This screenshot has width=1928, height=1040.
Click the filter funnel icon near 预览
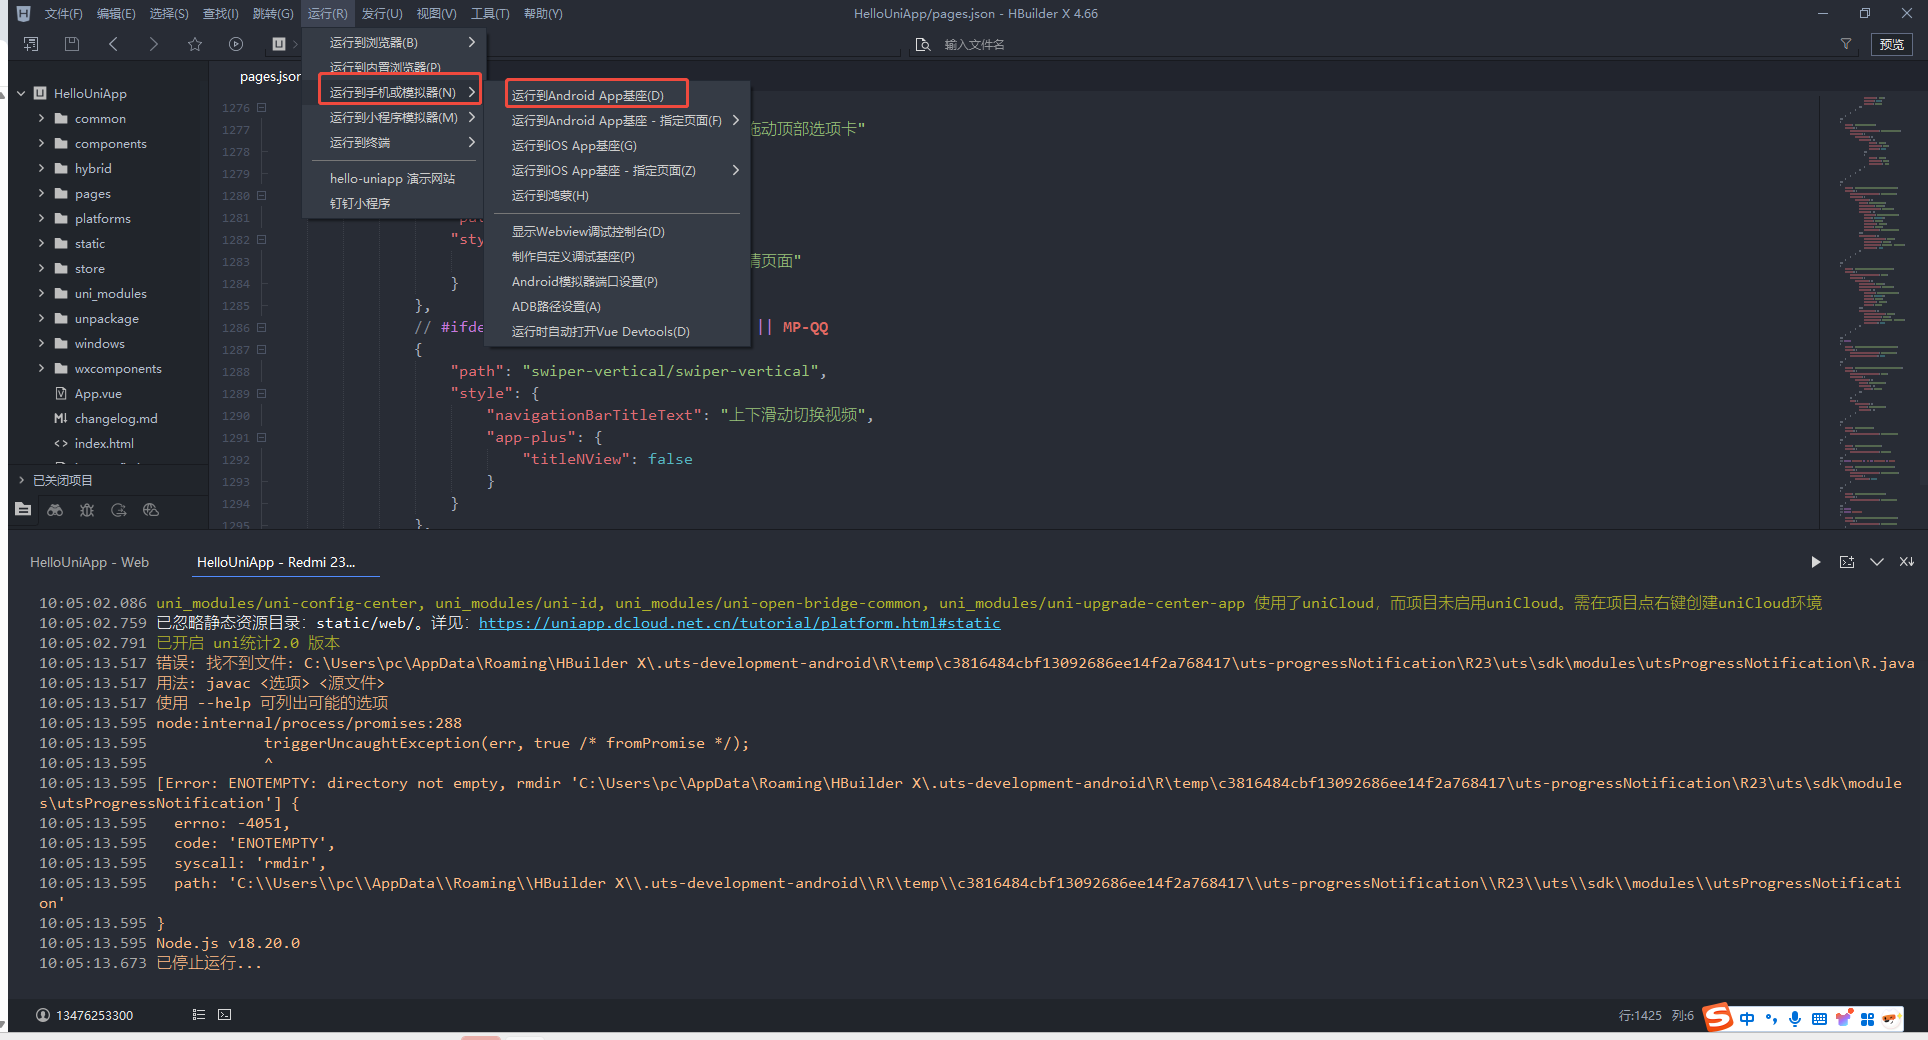tap(1846, 44)
